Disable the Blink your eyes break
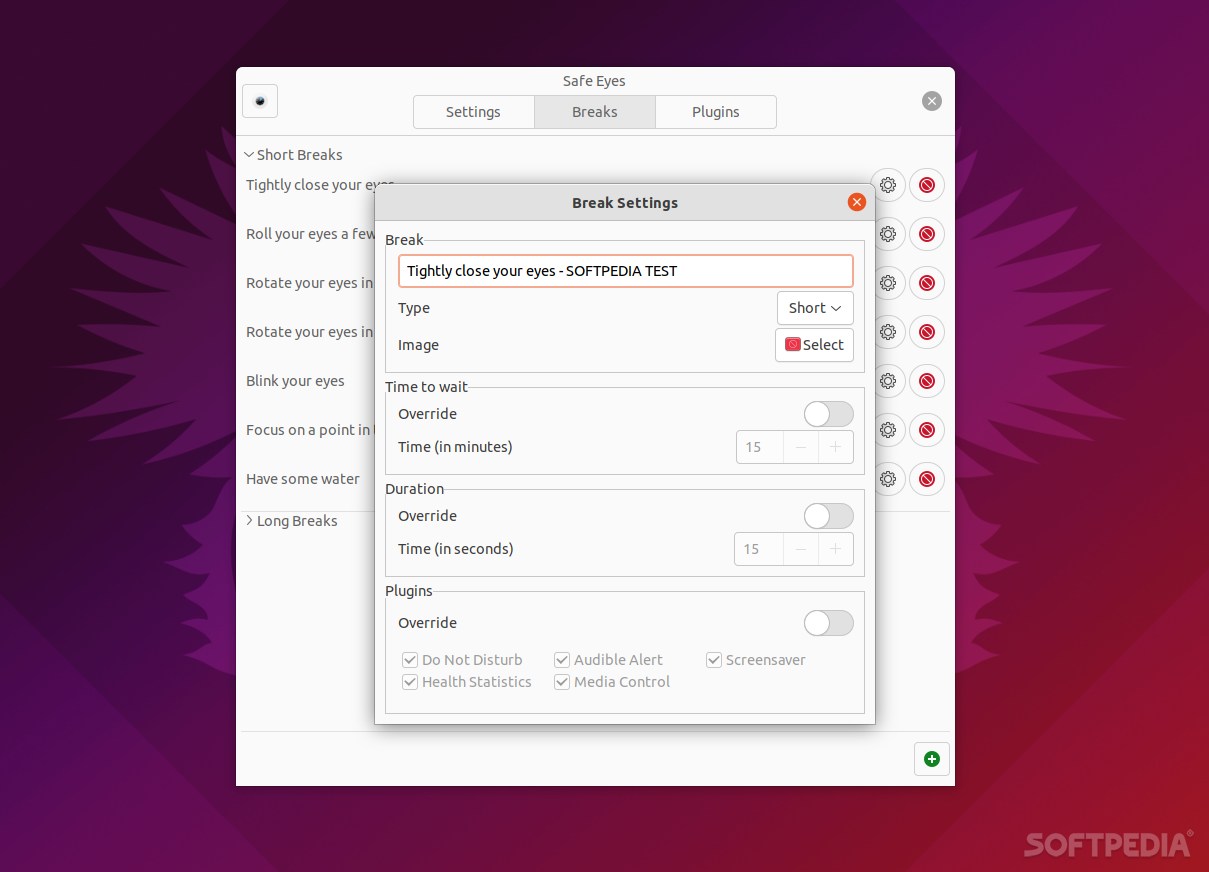 pyautogui.click(x=927, y=381)
